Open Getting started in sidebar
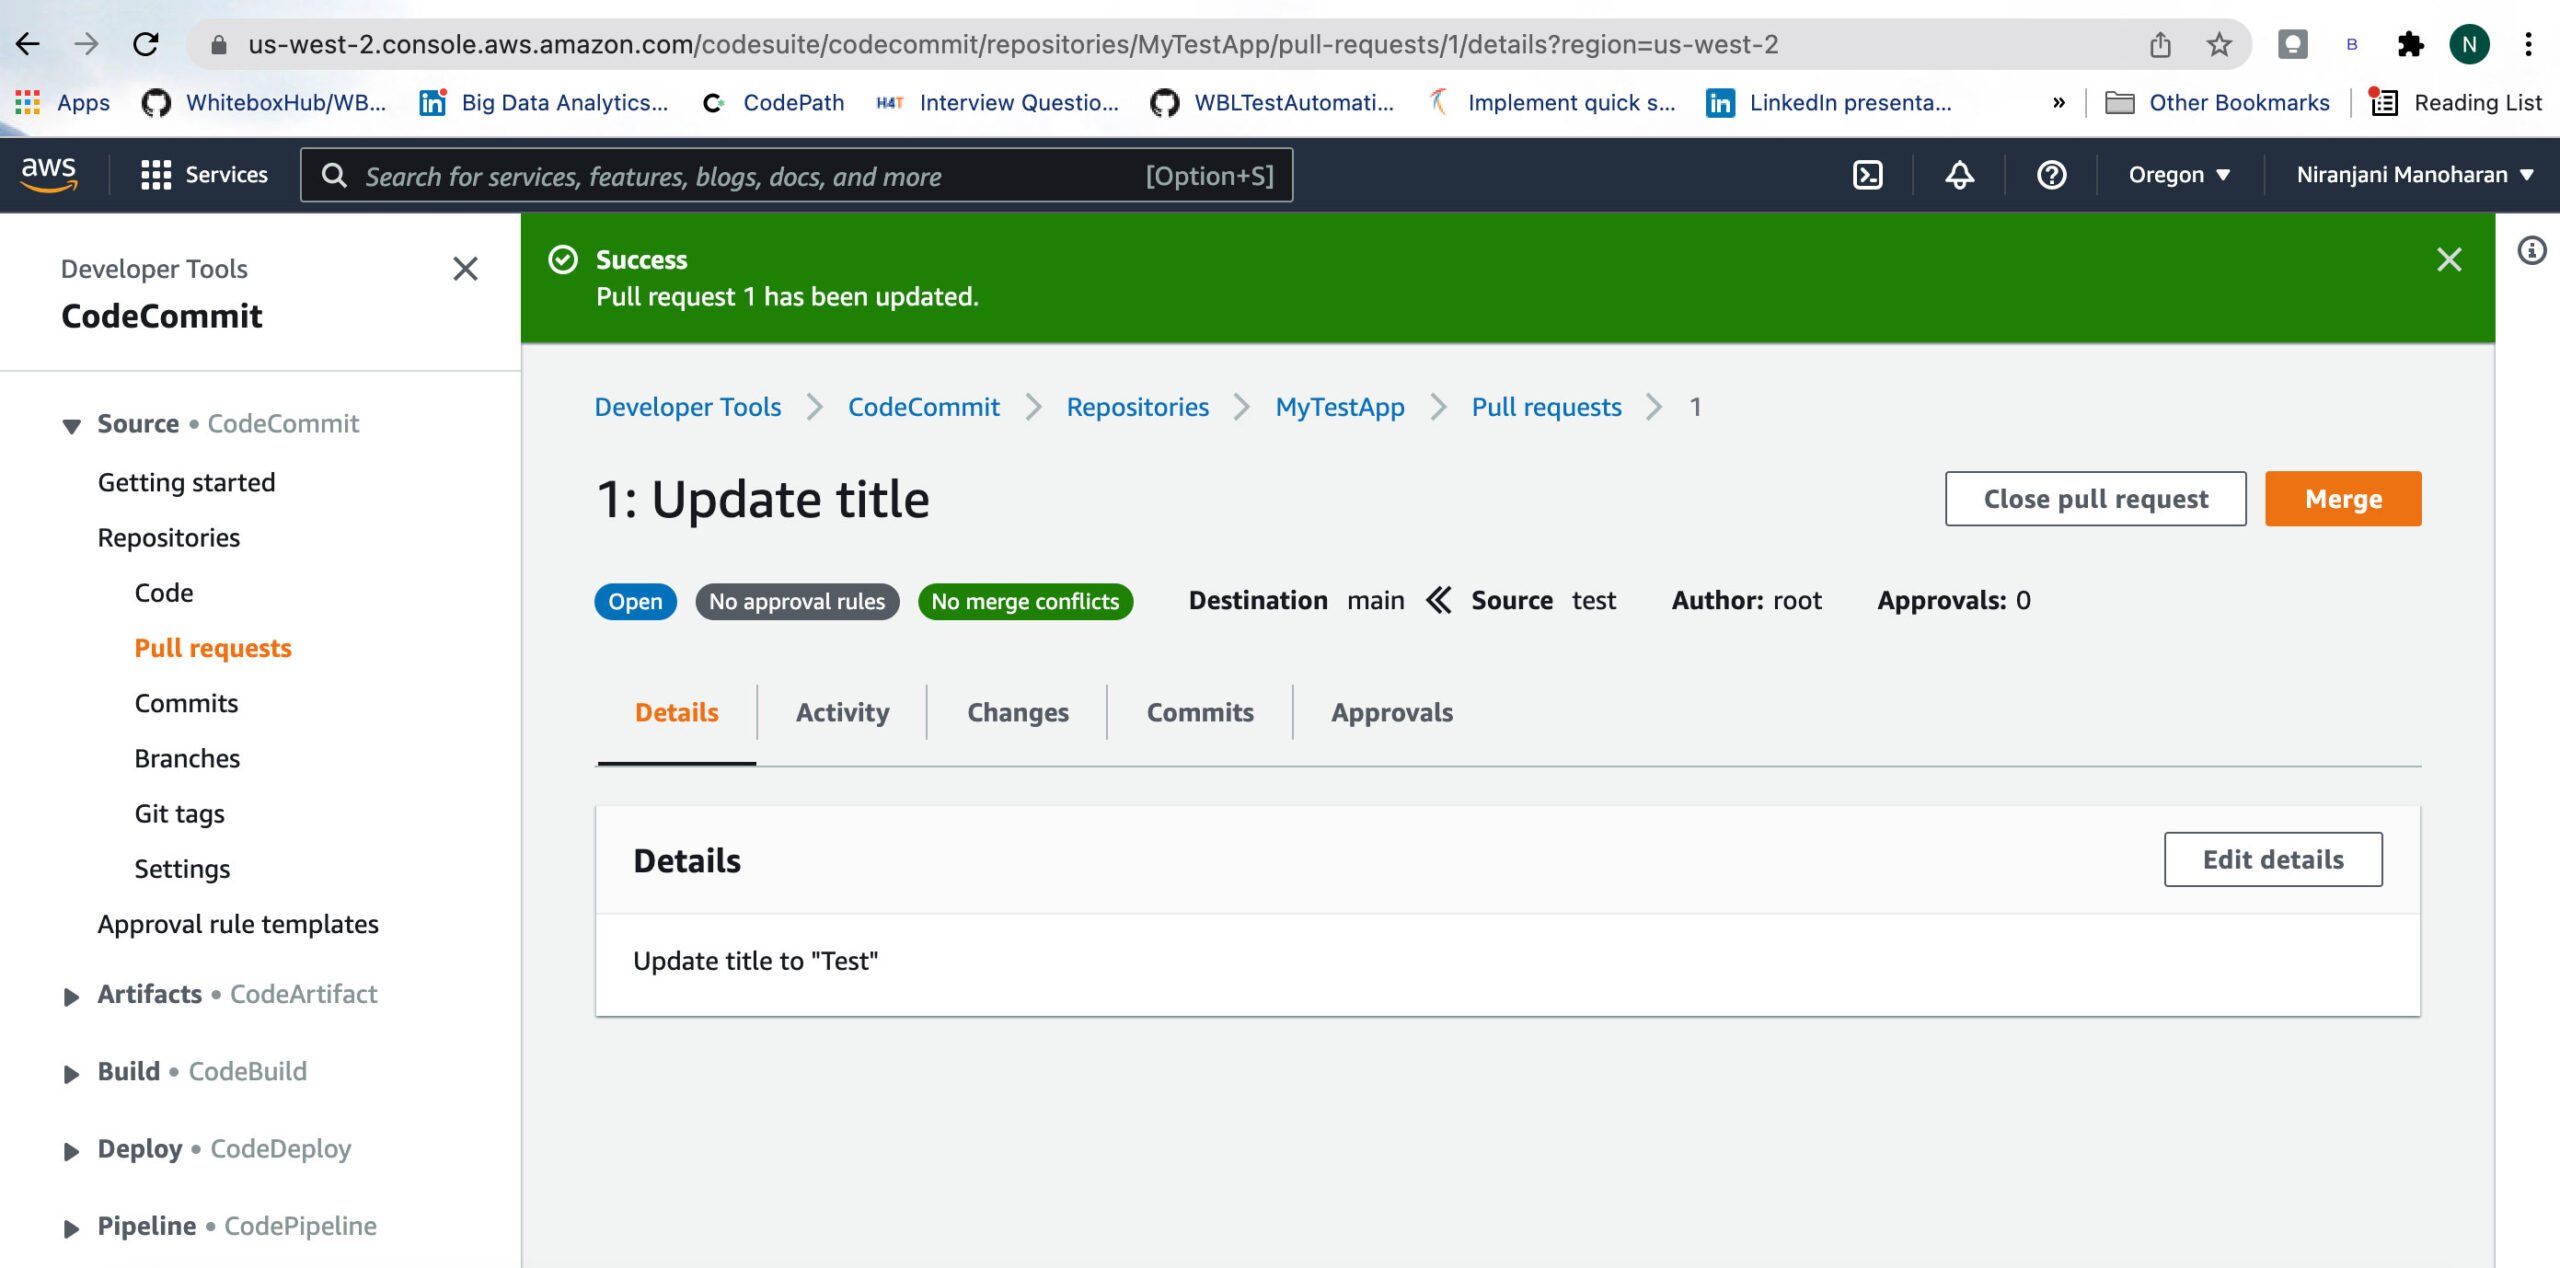The height and width of the screenshot is (1268, 2560). [186, 482]
